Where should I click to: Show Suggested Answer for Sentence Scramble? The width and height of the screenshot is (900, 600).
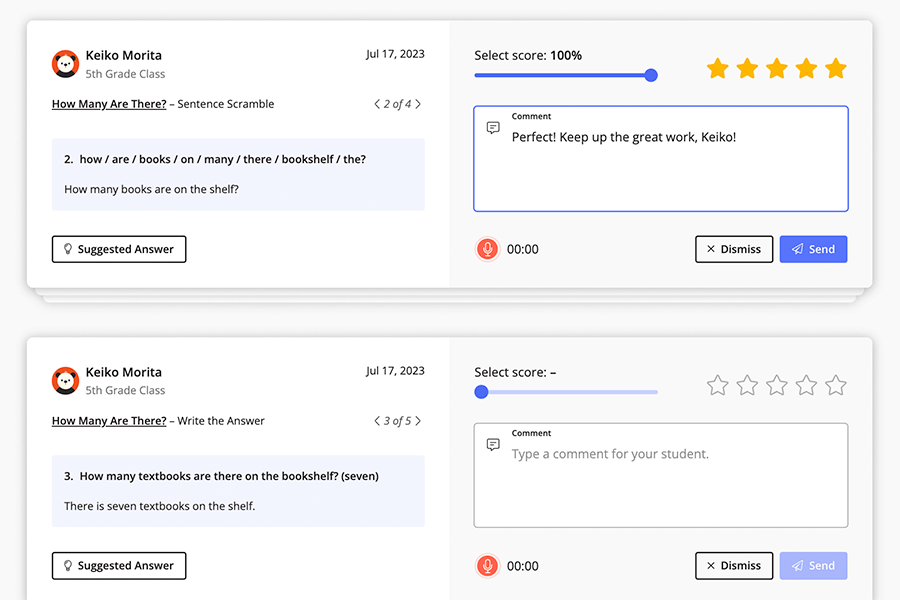tap(119, 249)
